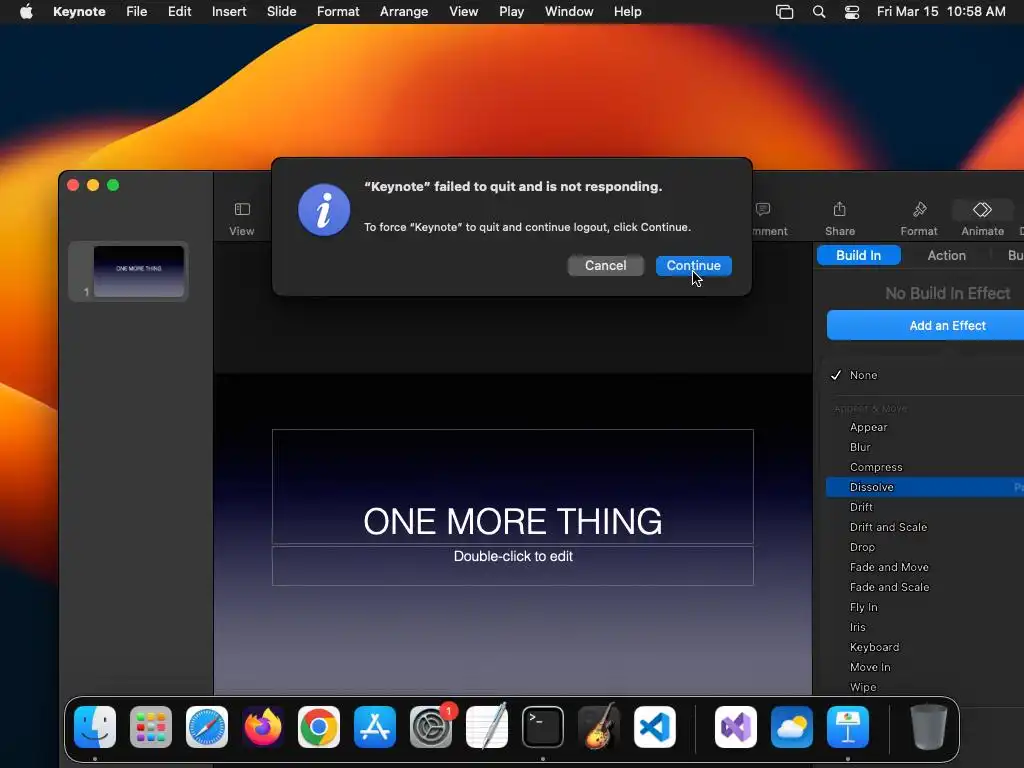
Task: Open App Store from the Dock
Action: click(x=375, y=727)
